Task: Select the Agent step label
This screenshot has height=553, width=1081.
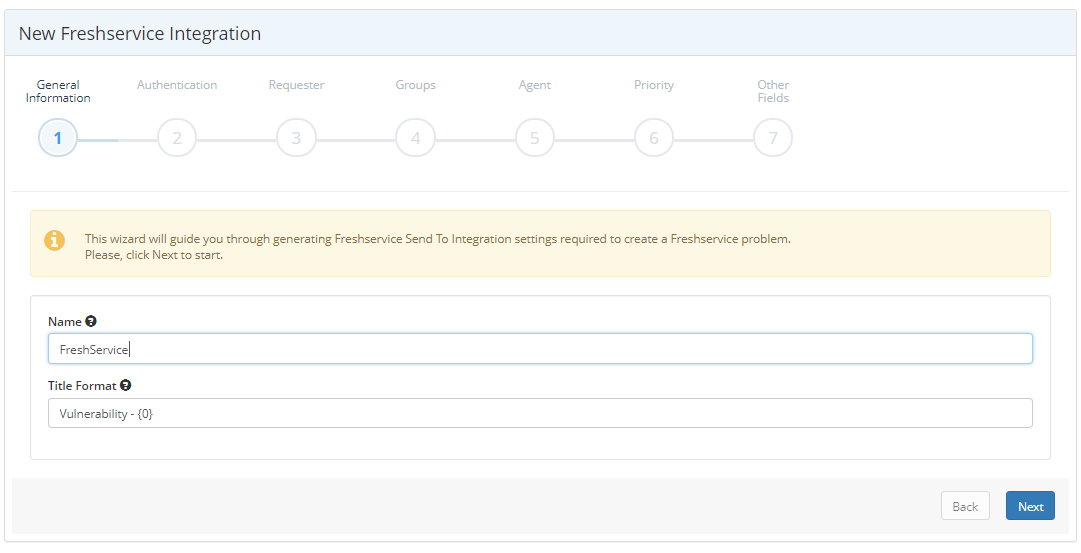Action: (535, 85)
